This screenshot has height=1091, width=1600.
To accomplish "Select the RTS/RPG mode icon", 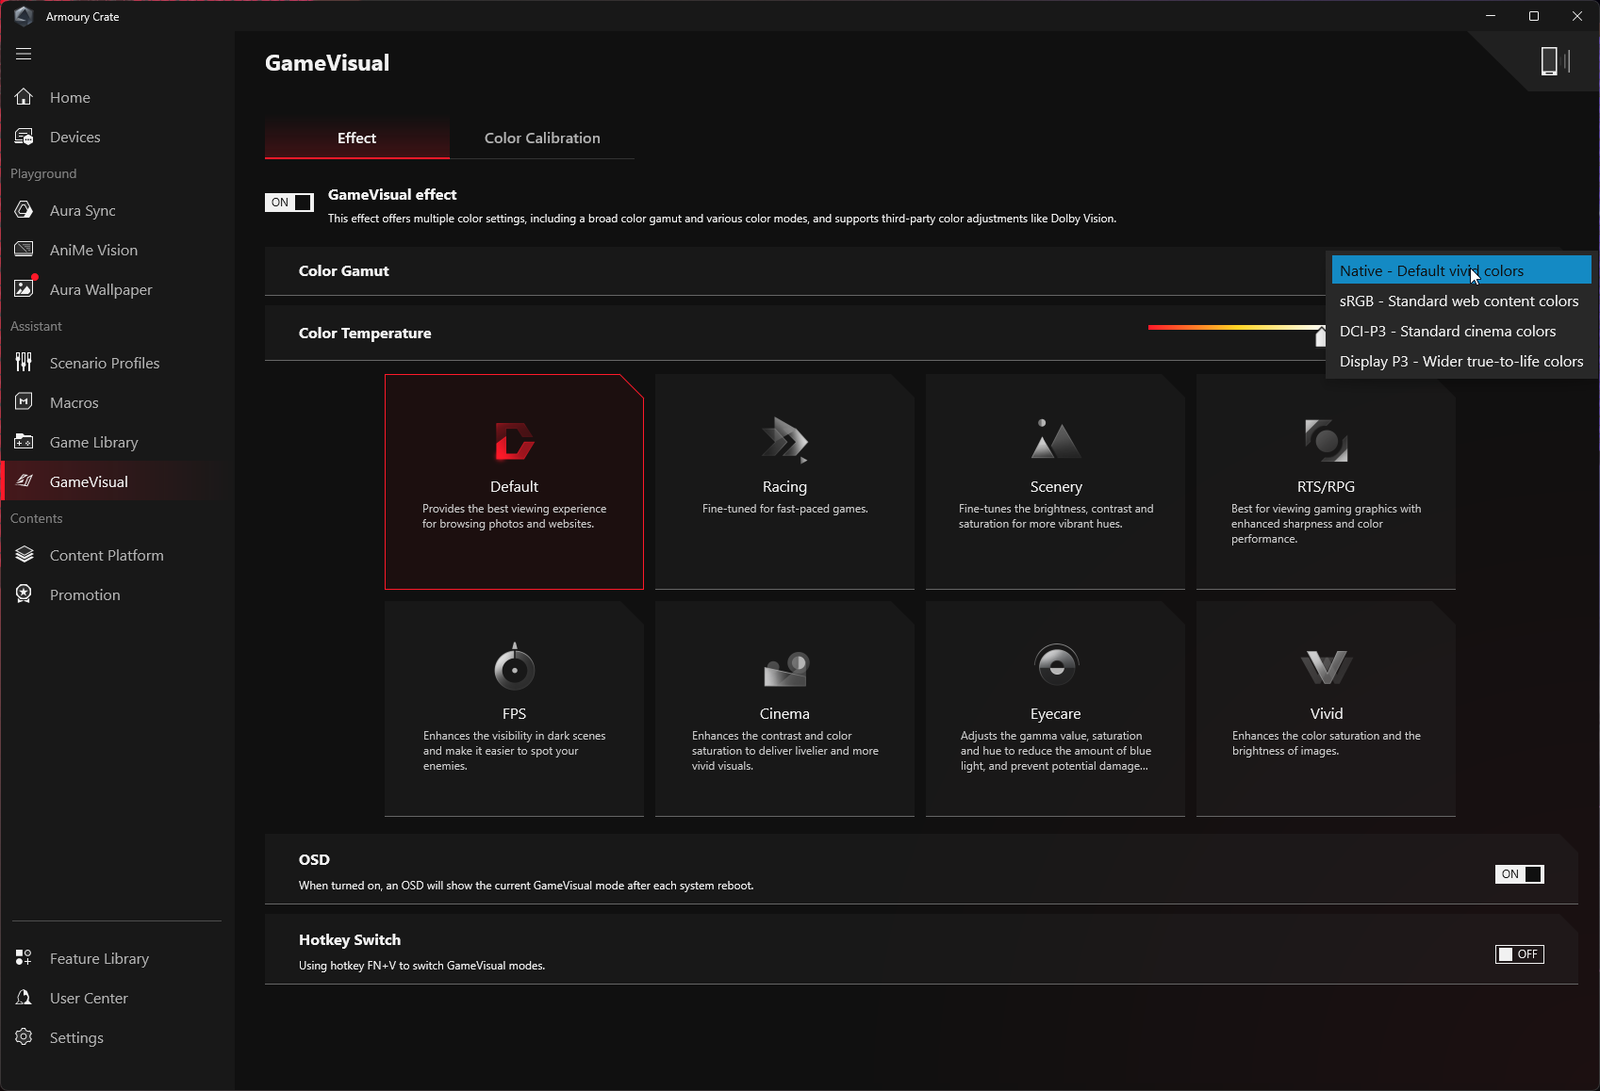I will [1326, 440].
